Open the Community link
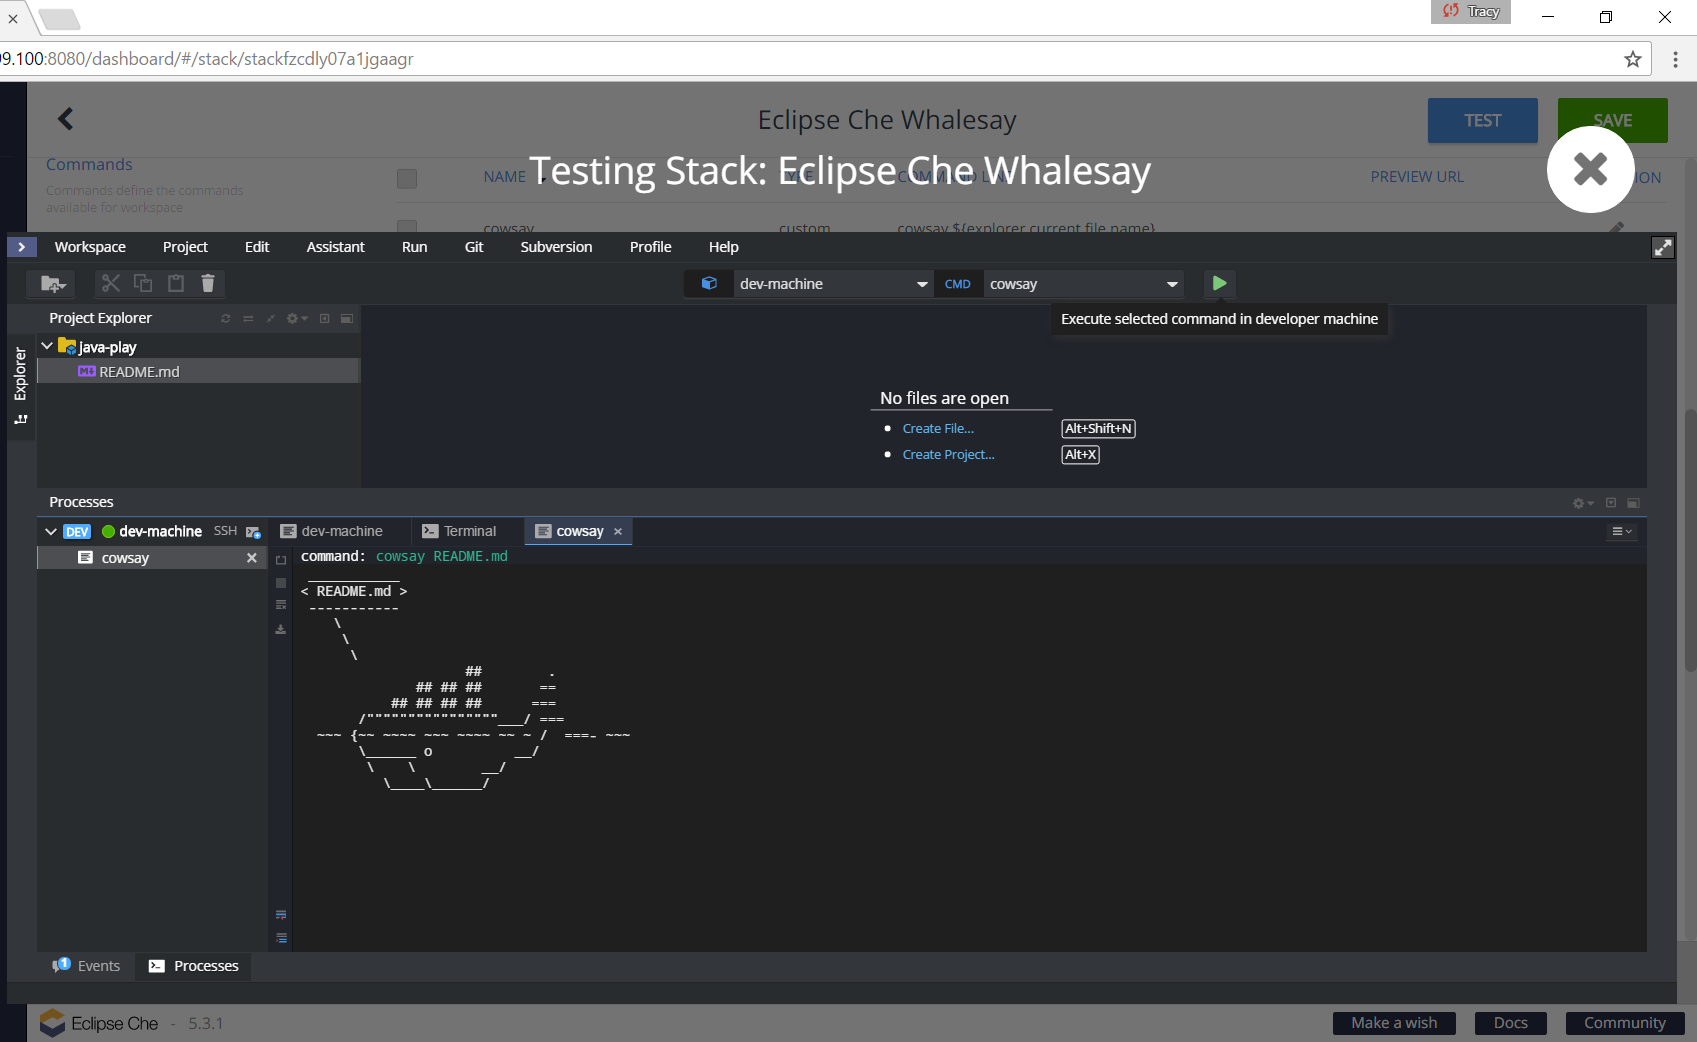 pos(1625,1023)
